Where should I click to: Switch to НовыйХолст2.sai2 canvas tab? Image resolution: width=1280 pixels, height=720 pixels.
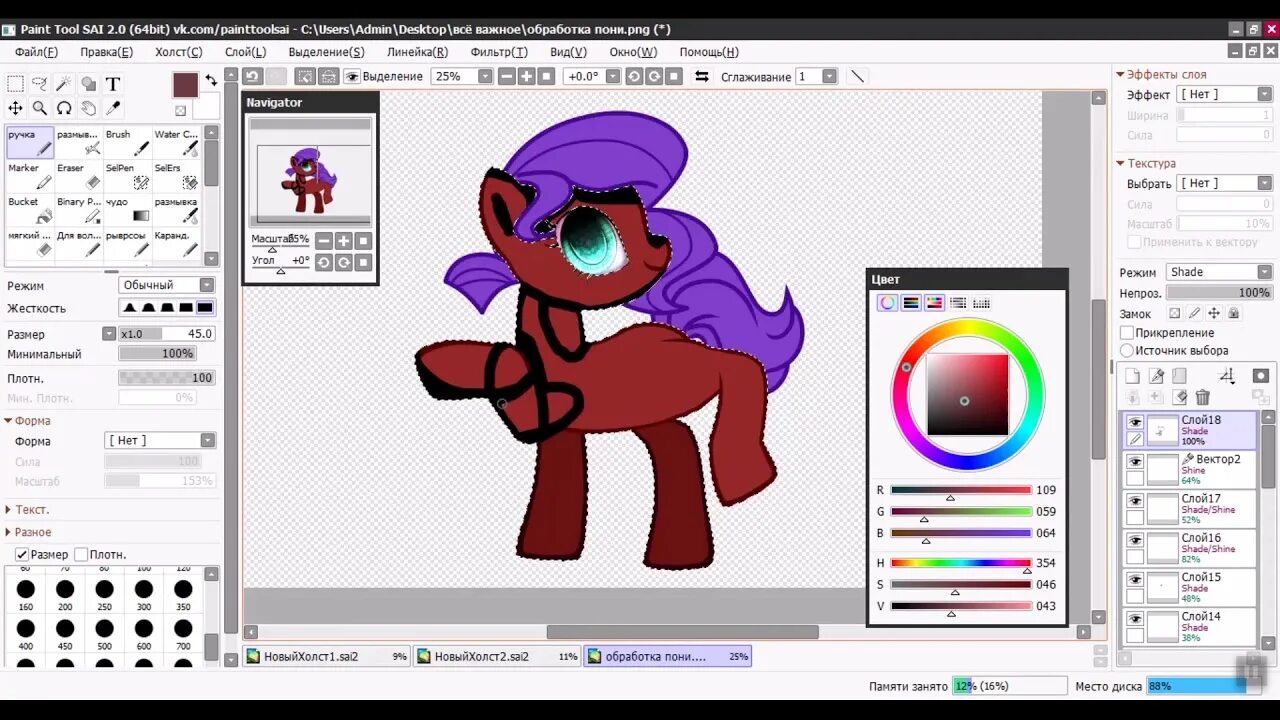[x=497, y=657]
